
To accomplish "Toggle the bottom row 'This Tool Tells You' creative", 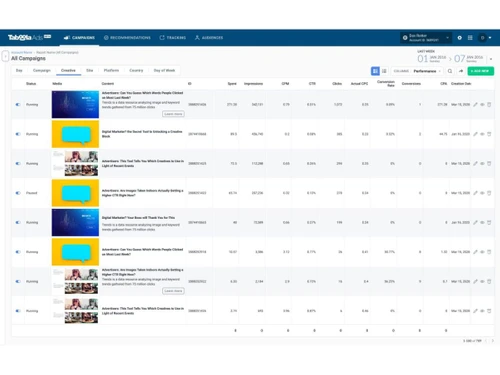I will (x=18, y=311).
